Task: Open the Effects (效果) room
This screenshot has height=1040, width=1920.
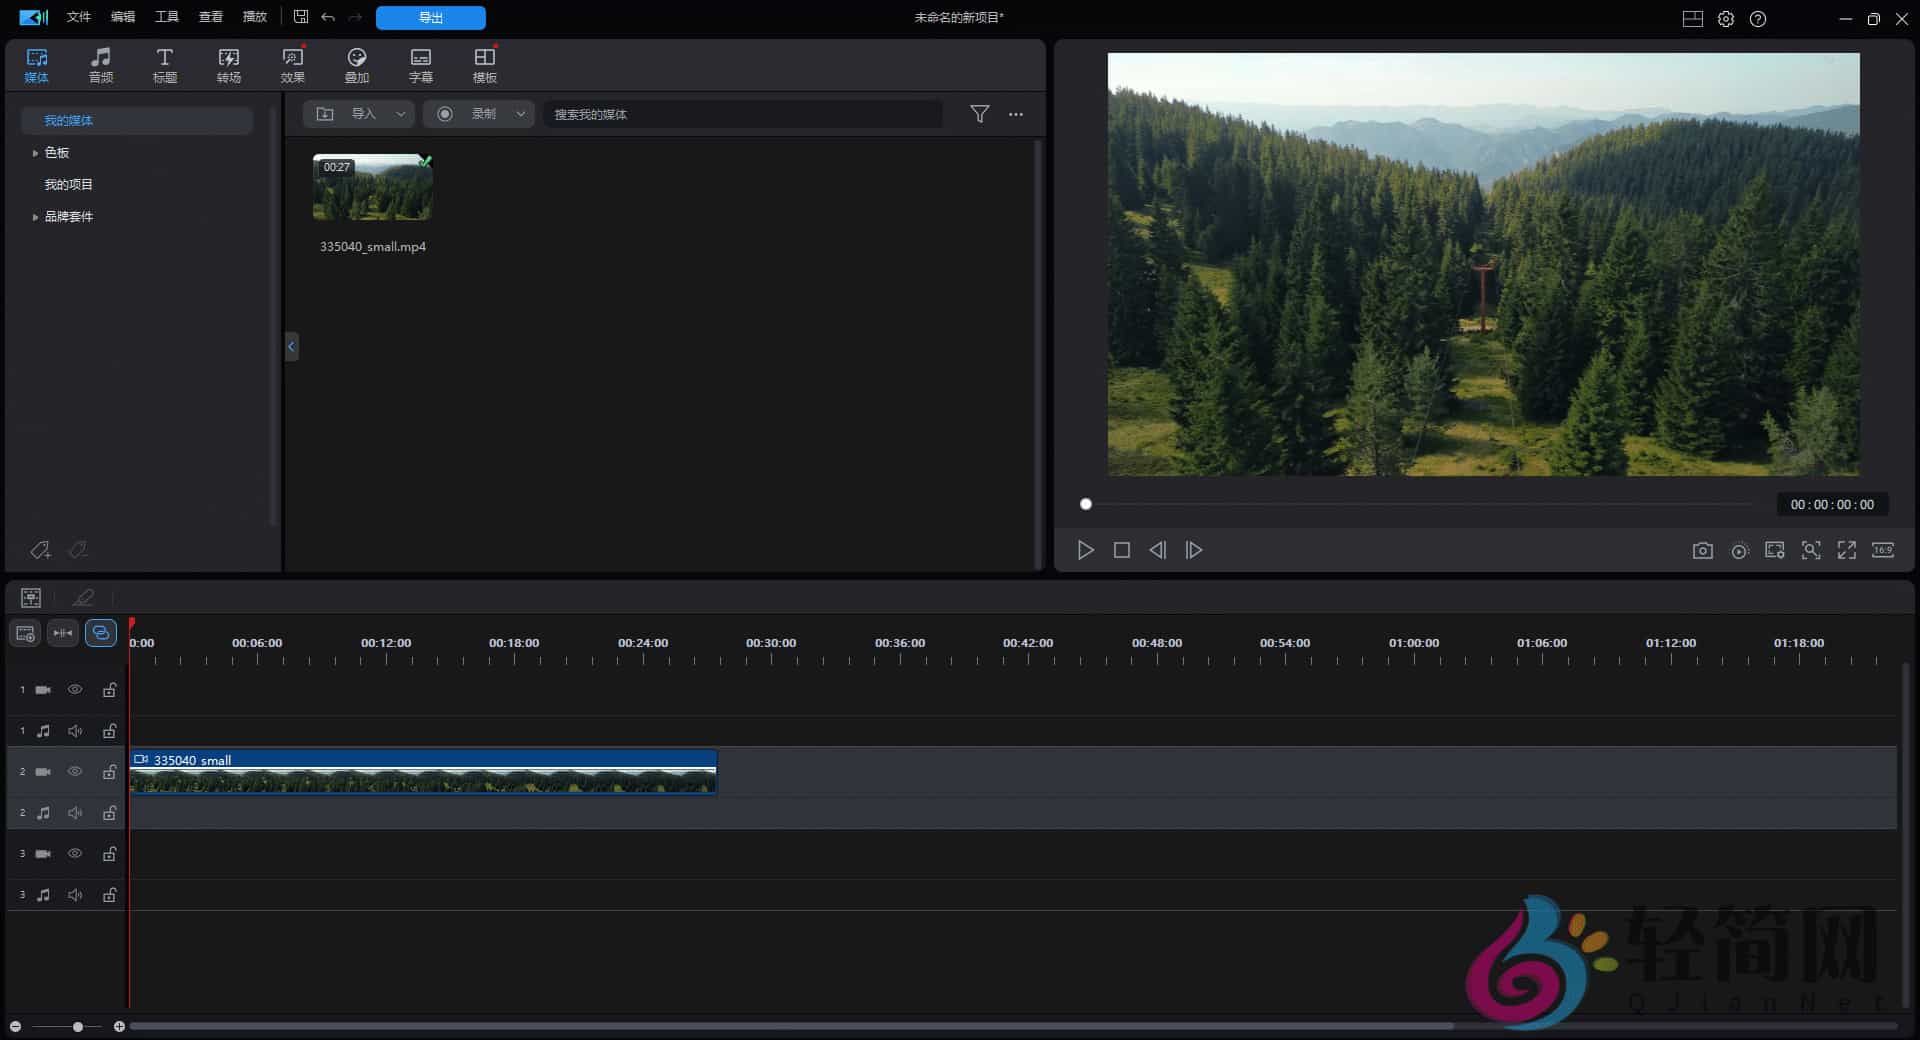Action: [x=292, y=65]
